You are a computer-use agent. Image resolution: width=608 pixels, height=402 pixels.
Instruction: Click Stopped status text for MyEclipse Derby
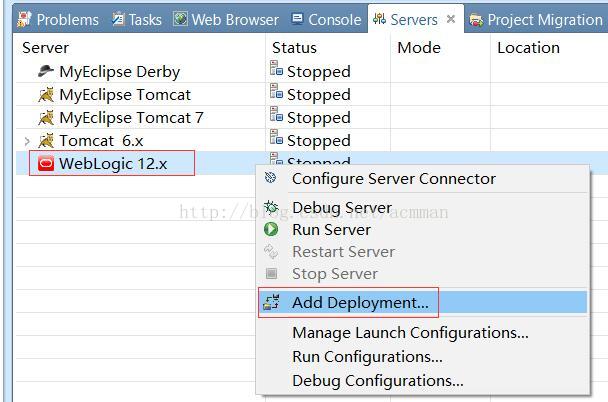[x=319, y=72]
